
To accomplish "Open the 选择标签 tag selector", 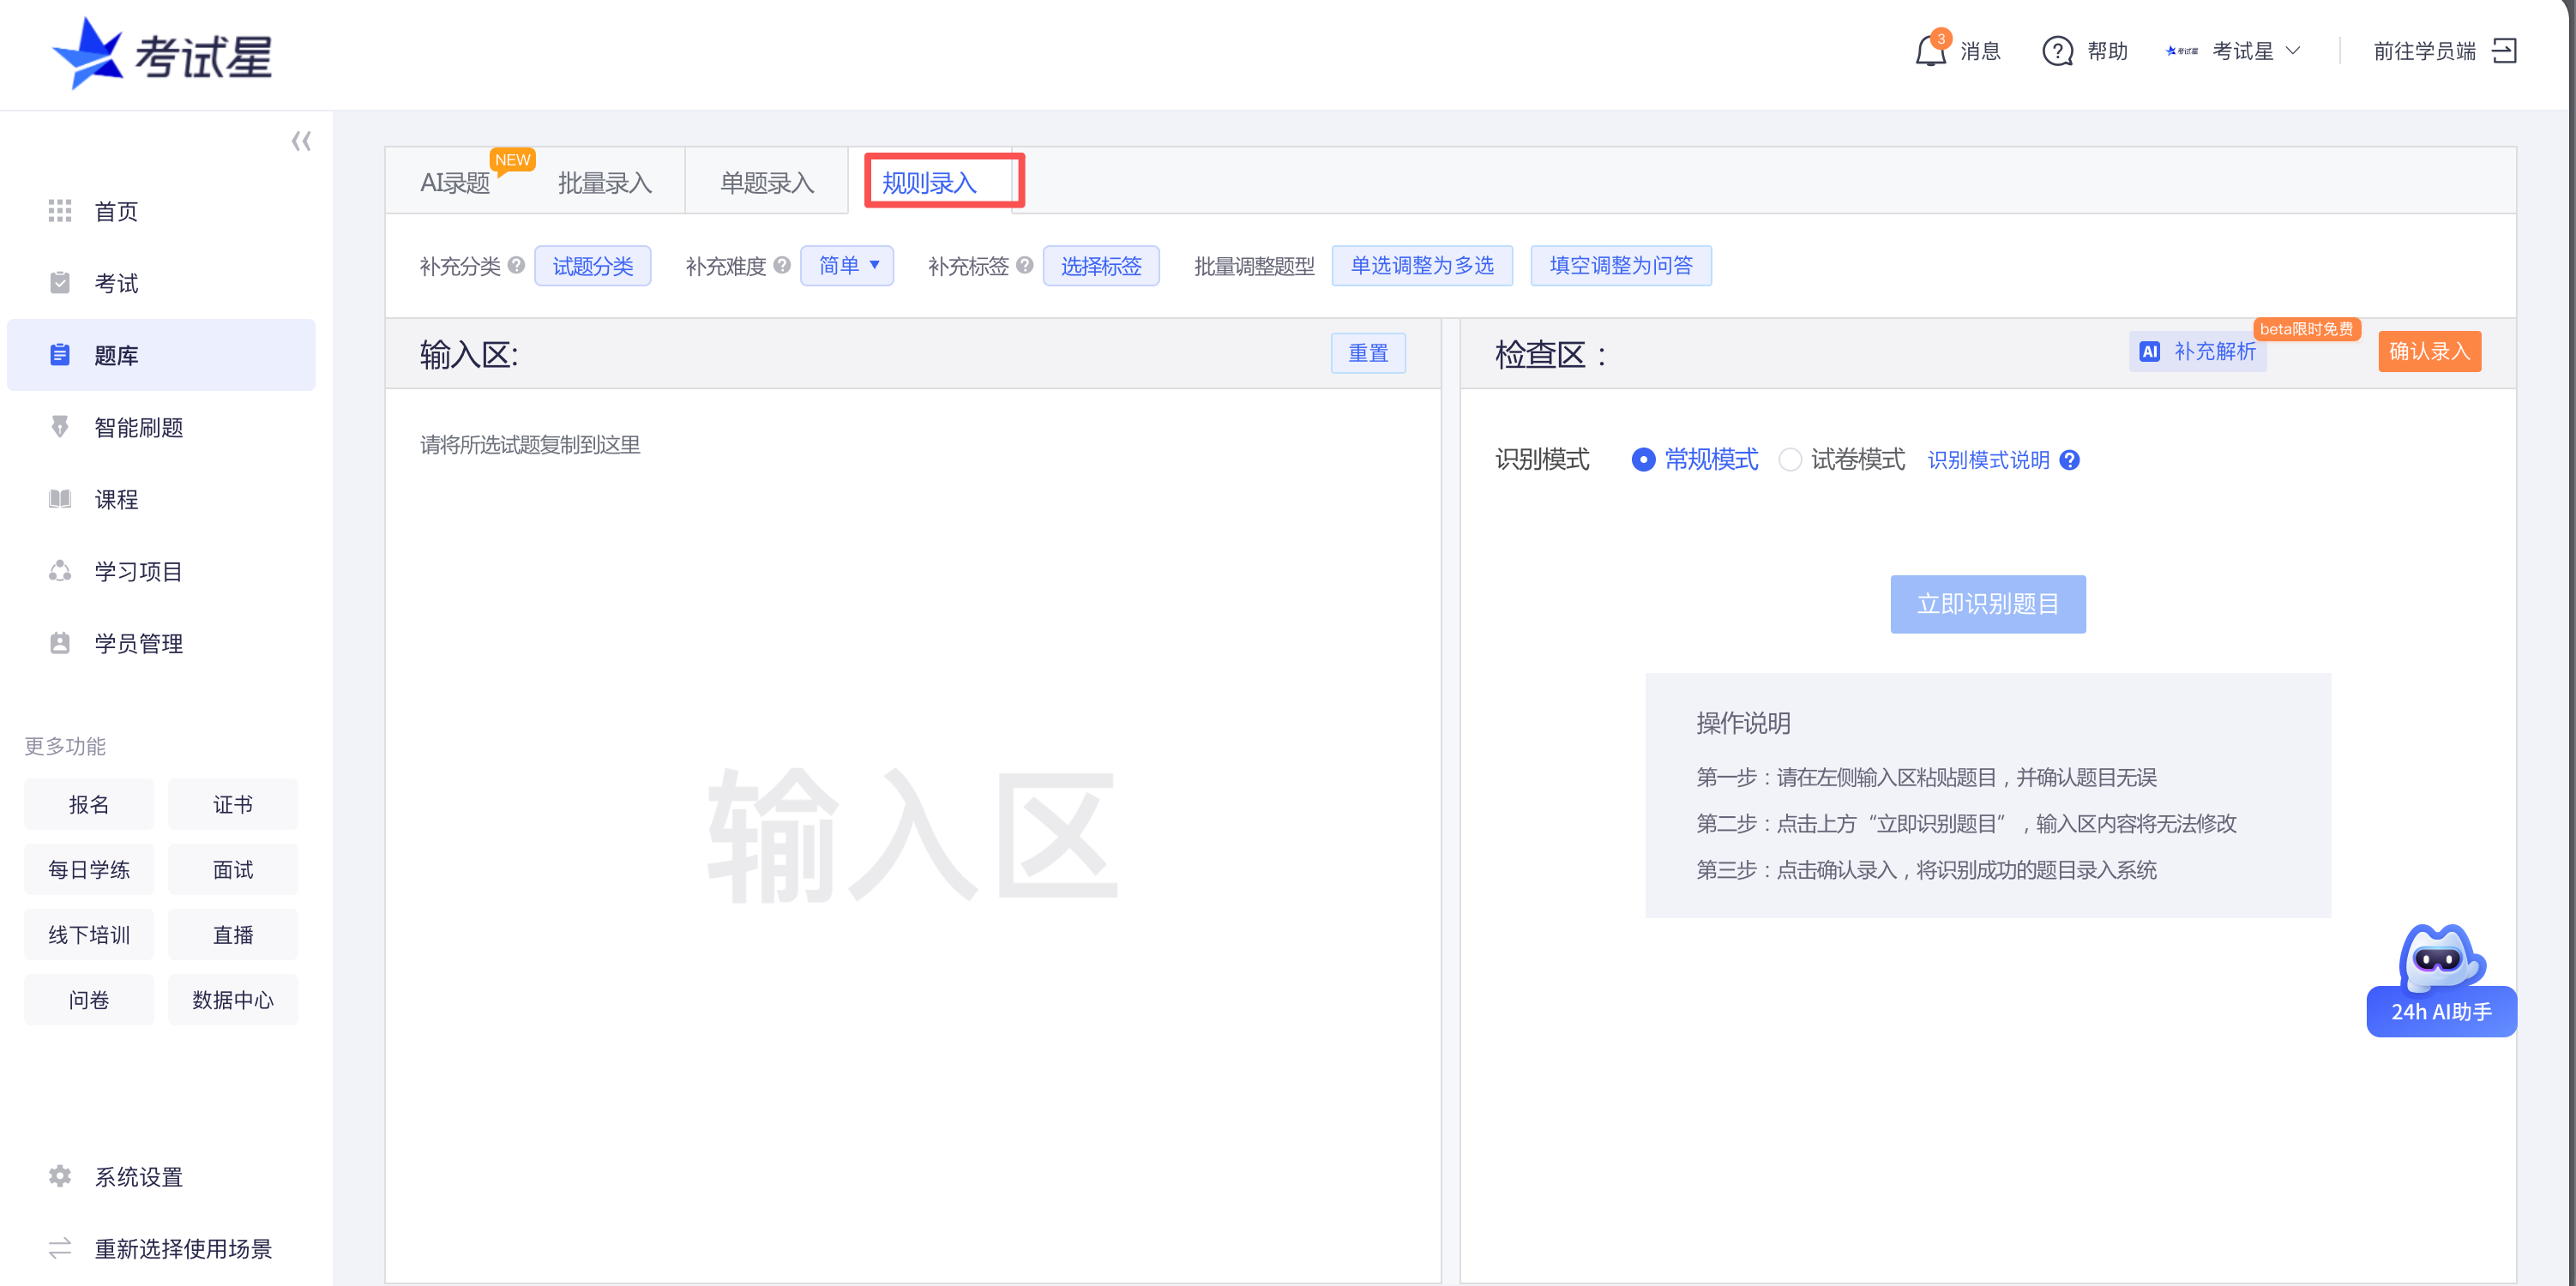I will [x=1100, y=266].
